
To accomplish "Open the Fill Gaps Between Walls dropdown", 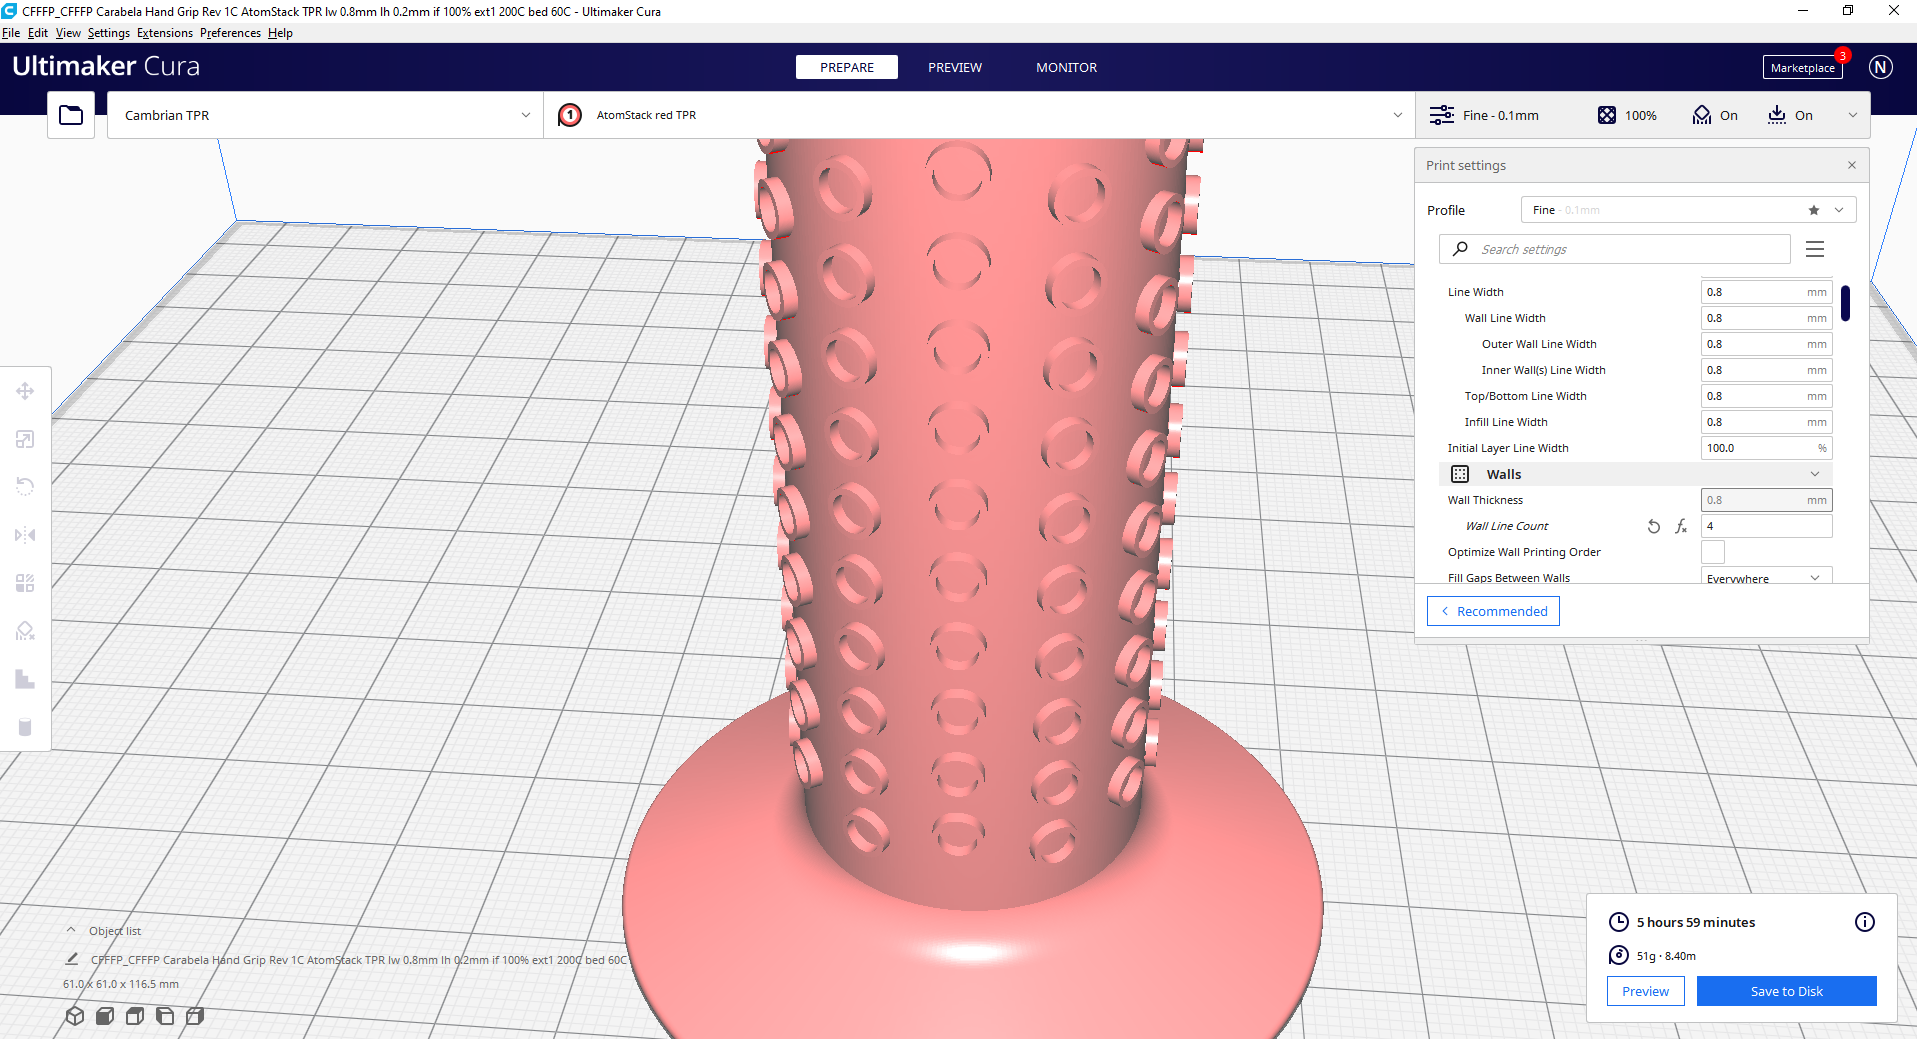I will (1766, 578).
